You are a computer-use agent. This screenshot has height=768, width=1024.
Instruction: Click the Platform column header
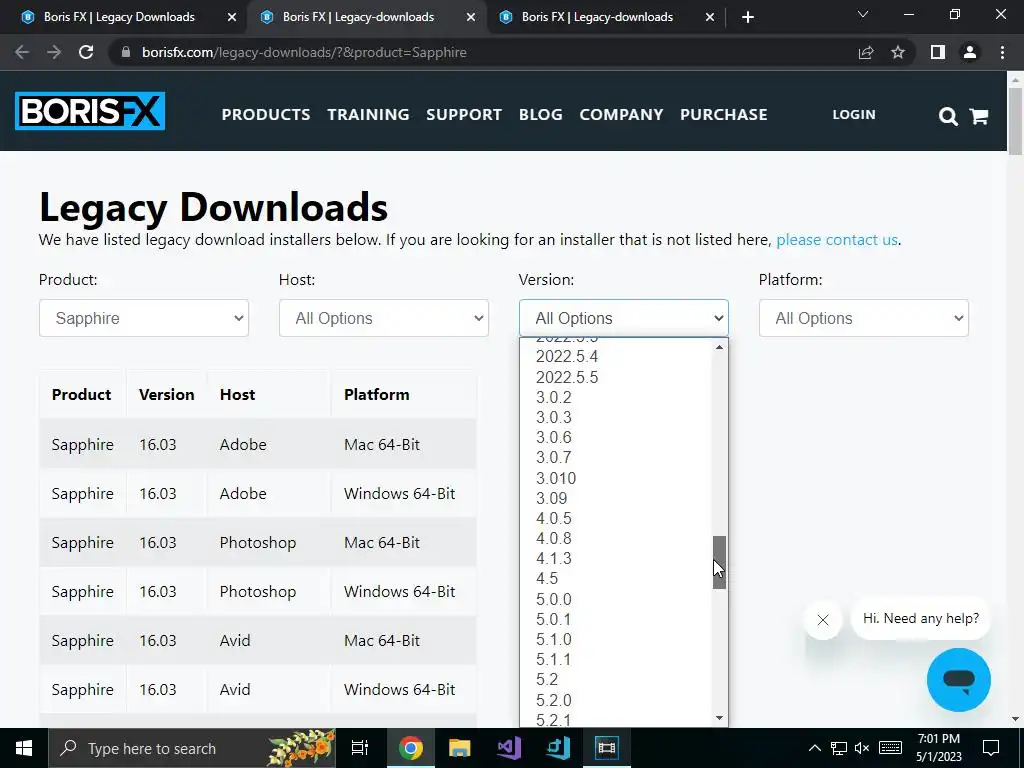377,394
